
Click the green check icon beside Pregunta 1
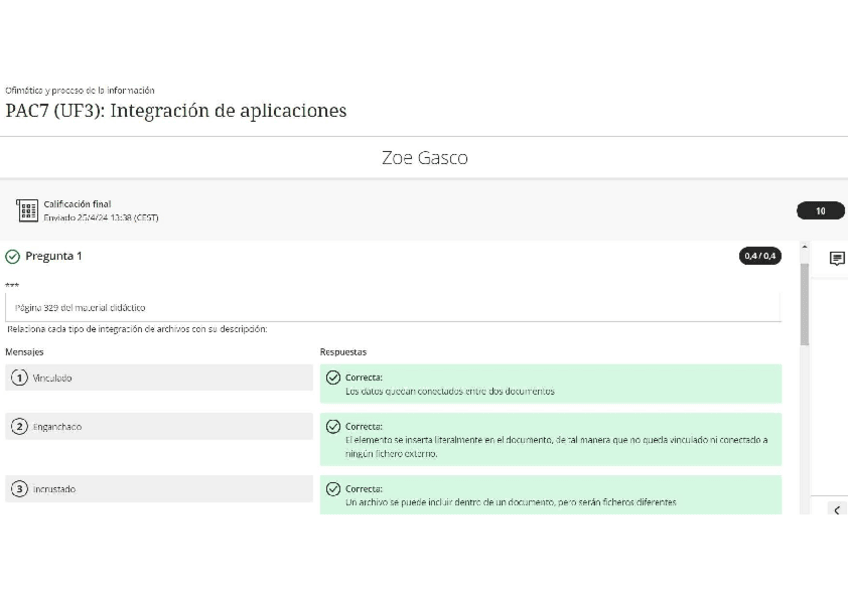pos(13,256)
